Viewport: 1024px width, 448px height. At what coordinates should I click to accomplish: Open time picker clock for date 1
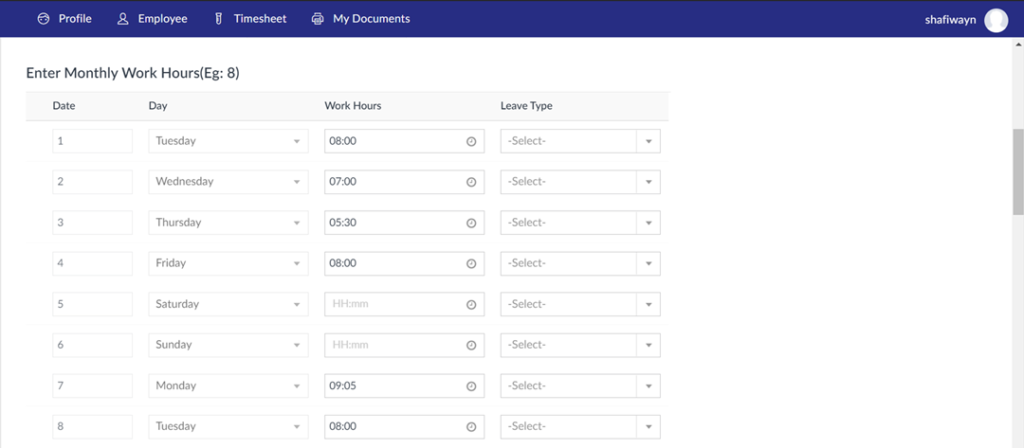(x=471, y=141)
